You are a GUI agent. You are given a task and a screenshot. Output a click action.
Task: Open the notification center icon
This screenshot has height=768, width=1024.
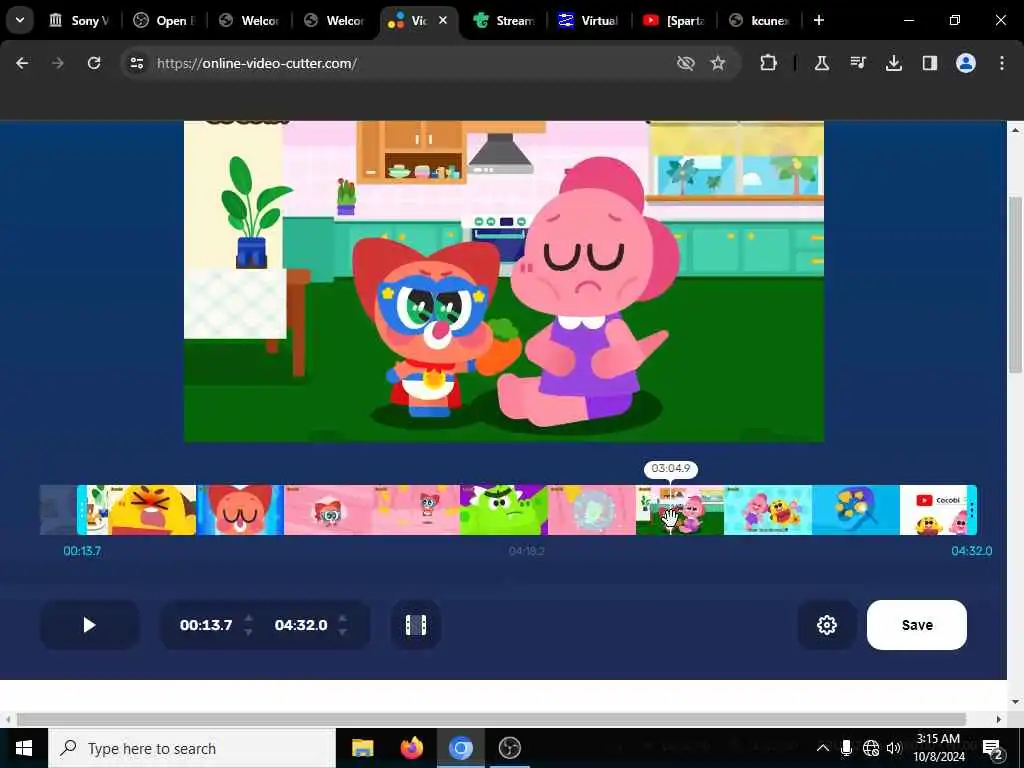click(993, 748)
